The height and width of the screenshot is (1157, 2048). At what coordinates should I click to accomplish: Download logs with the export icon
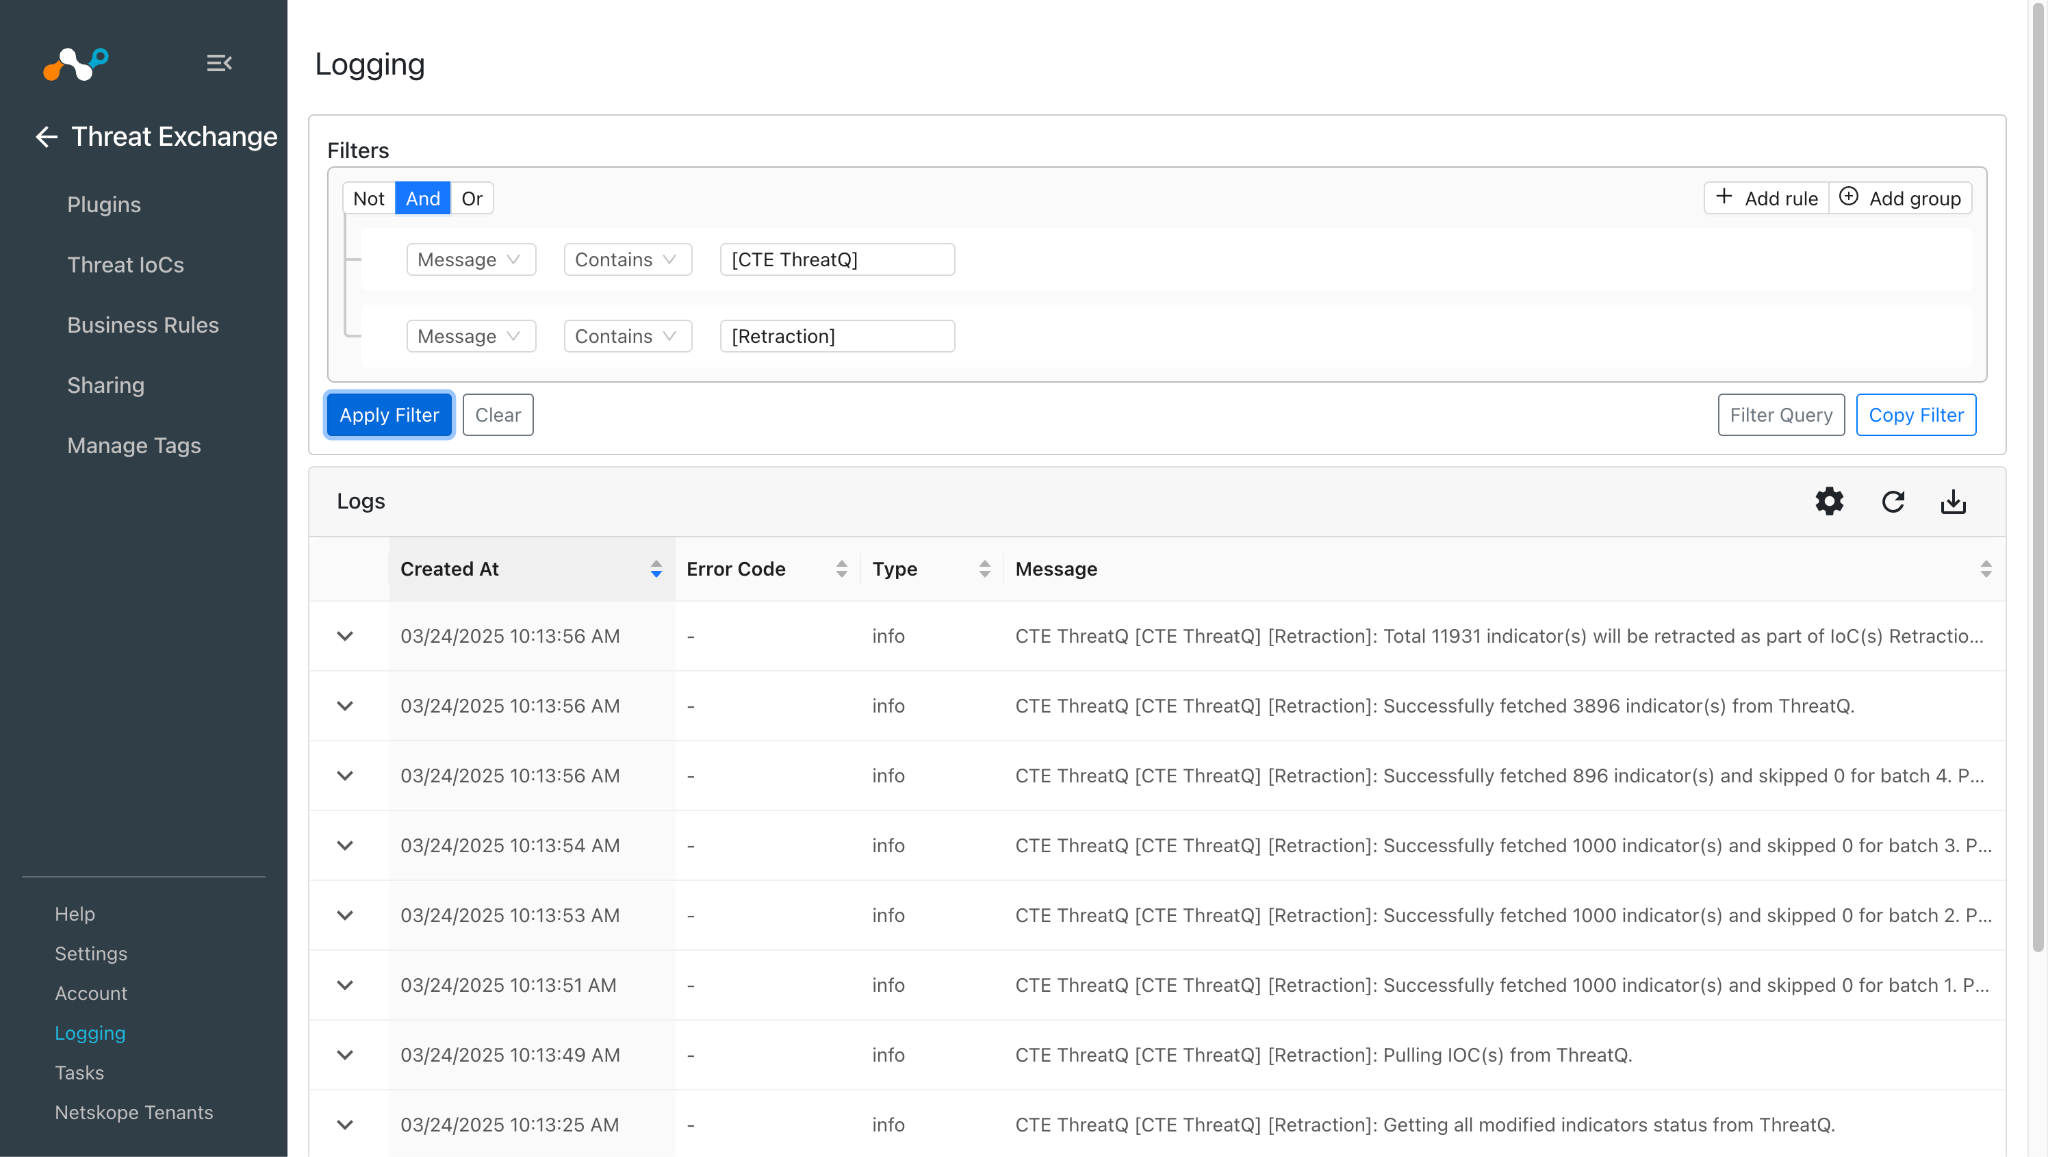1953,501
